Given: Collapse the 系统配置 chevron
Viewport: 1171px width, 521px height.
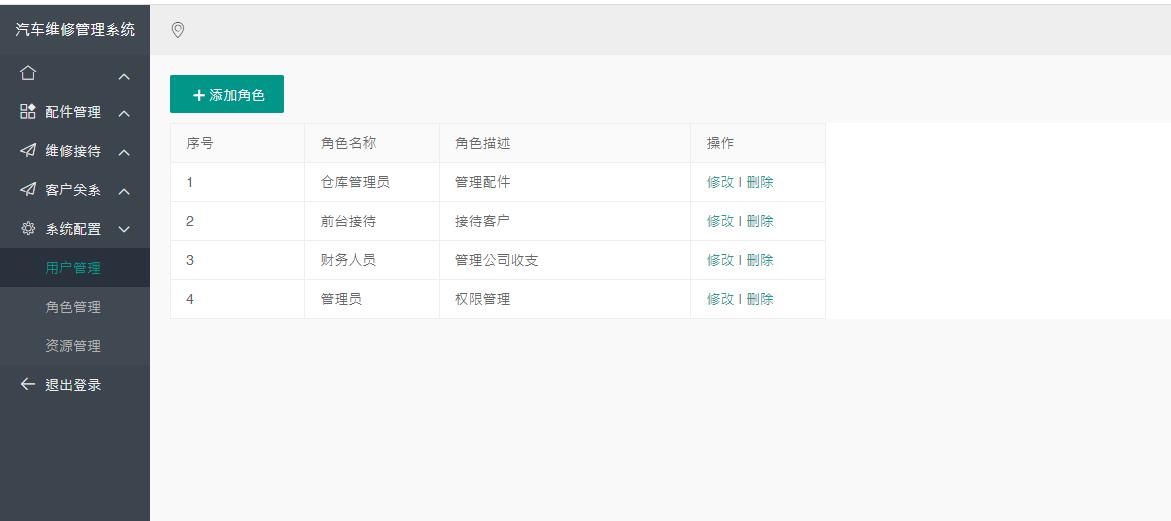Looking at the screenshot, I should (x=124, y=229).
